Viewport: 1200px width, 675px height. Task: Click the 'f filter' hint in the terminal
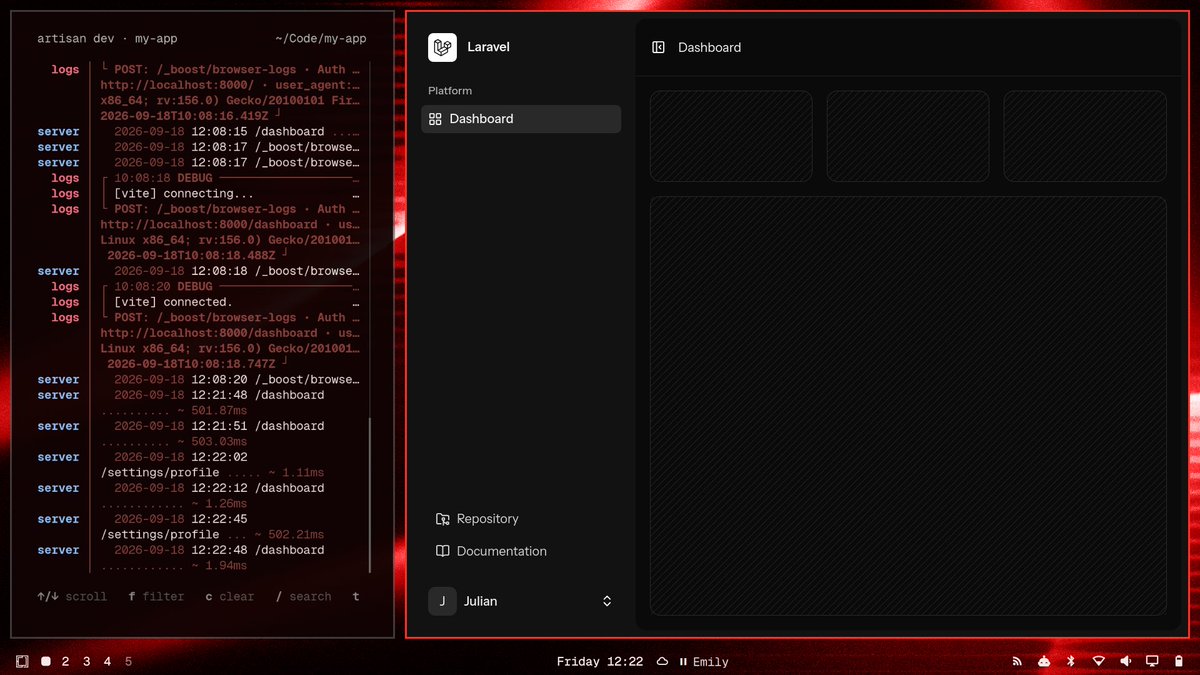[x=156, y=597]
